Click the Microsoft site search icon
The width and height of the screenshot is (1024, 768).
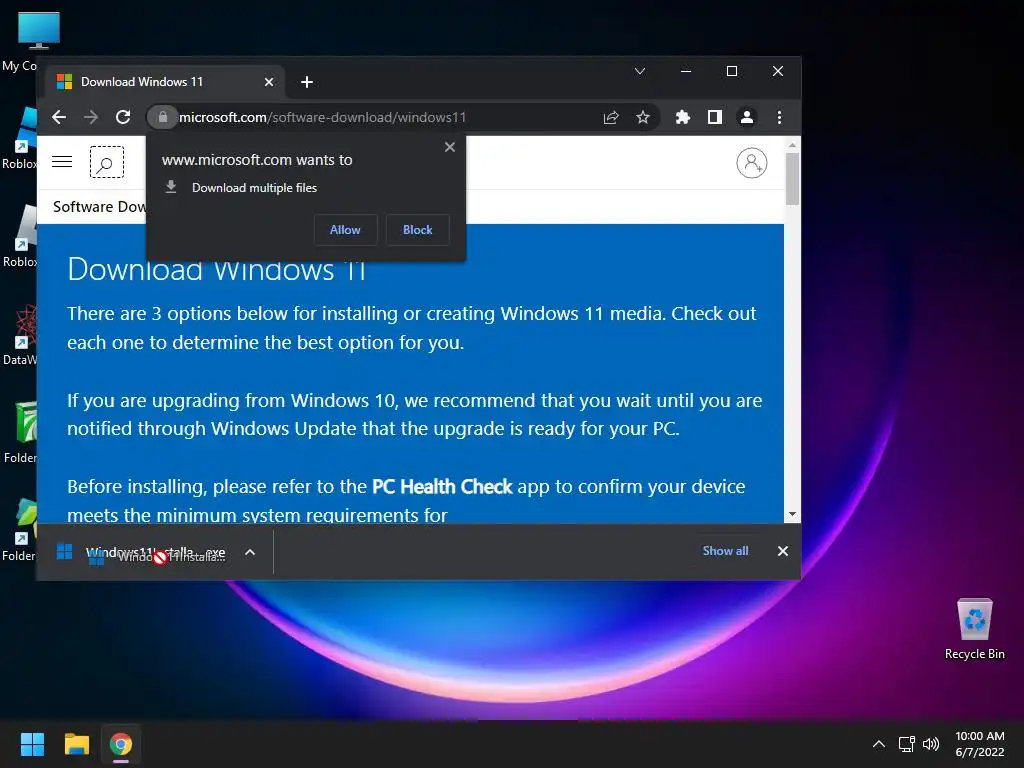point(106,163)
